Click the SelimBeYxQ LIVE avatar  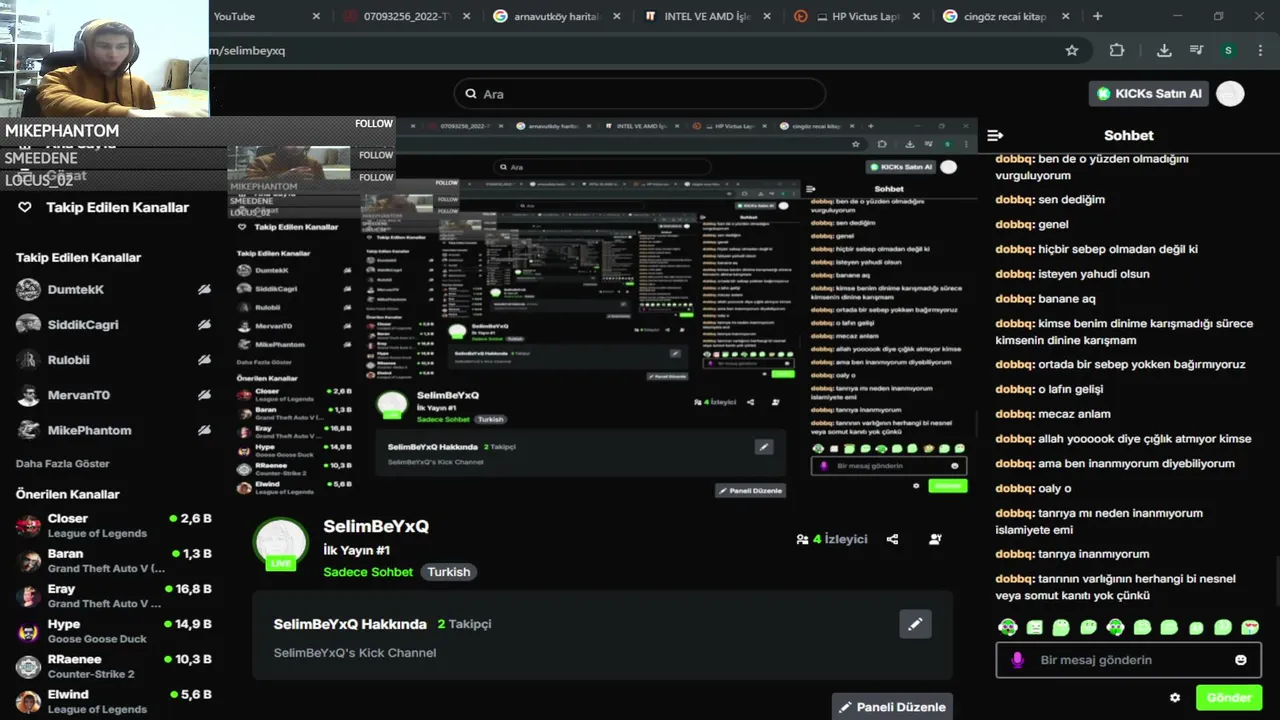tap(281, 544)
